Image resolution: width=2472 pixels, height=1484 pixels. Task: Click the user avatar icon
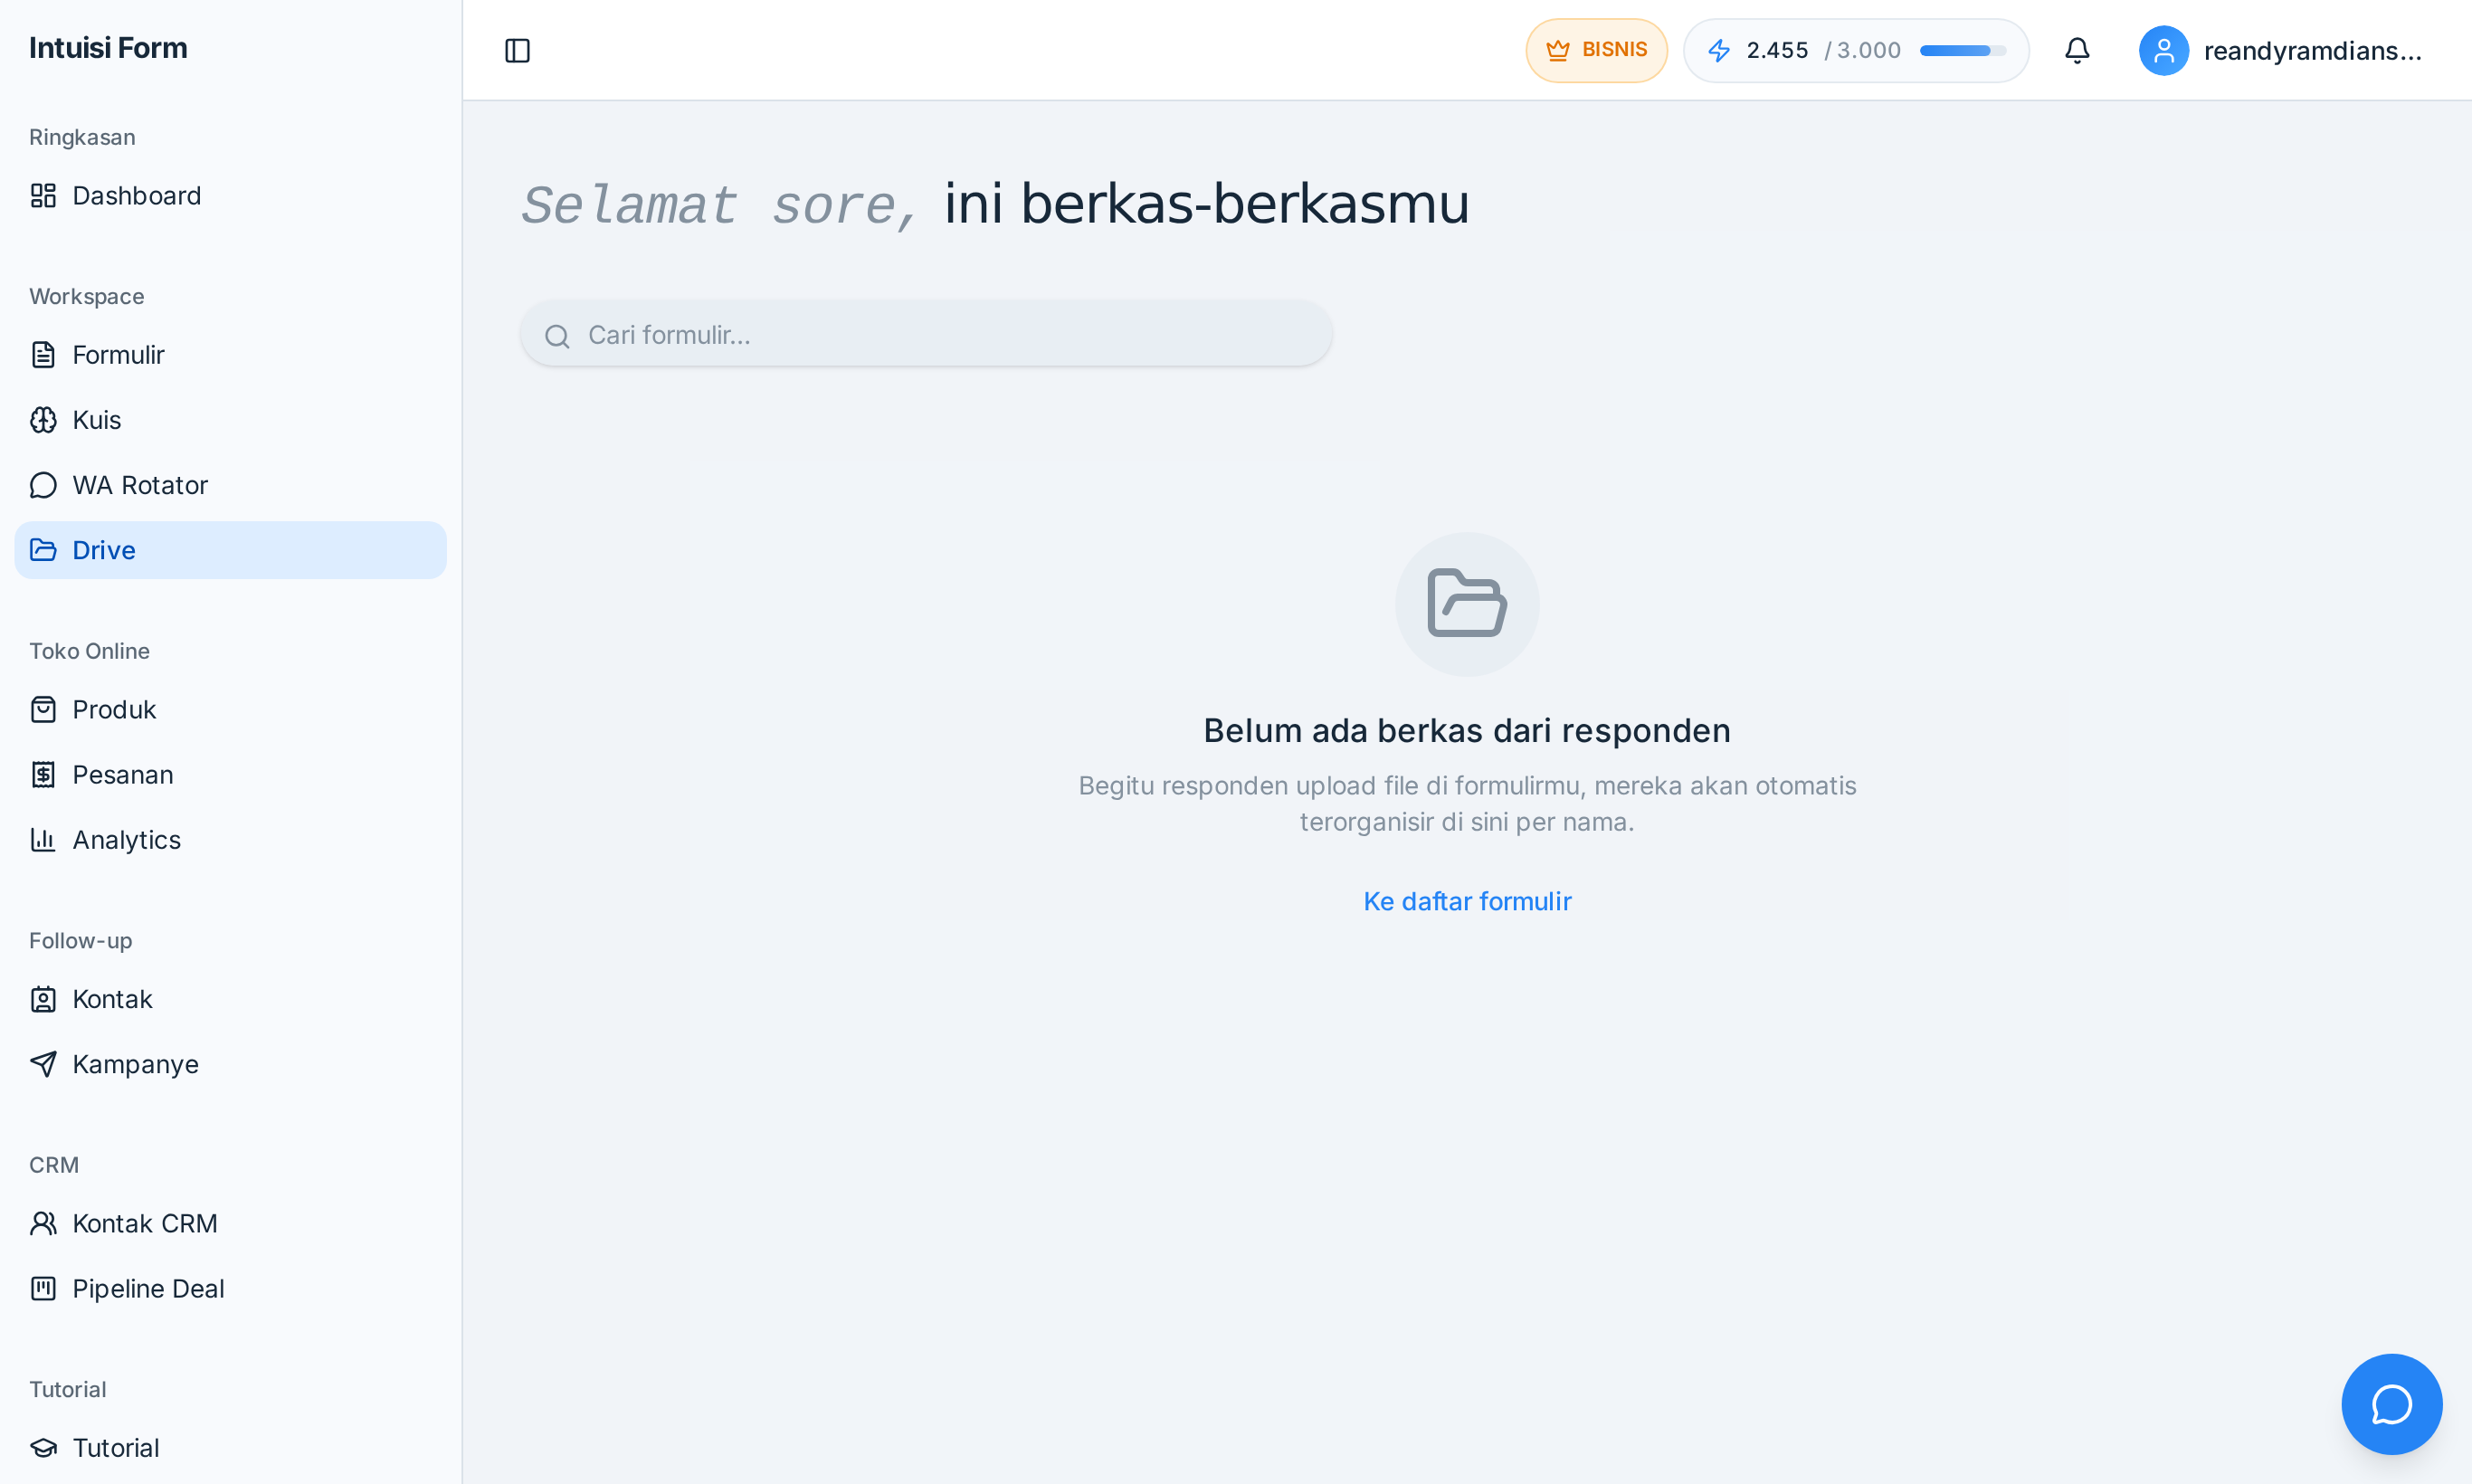(2163, 50)
